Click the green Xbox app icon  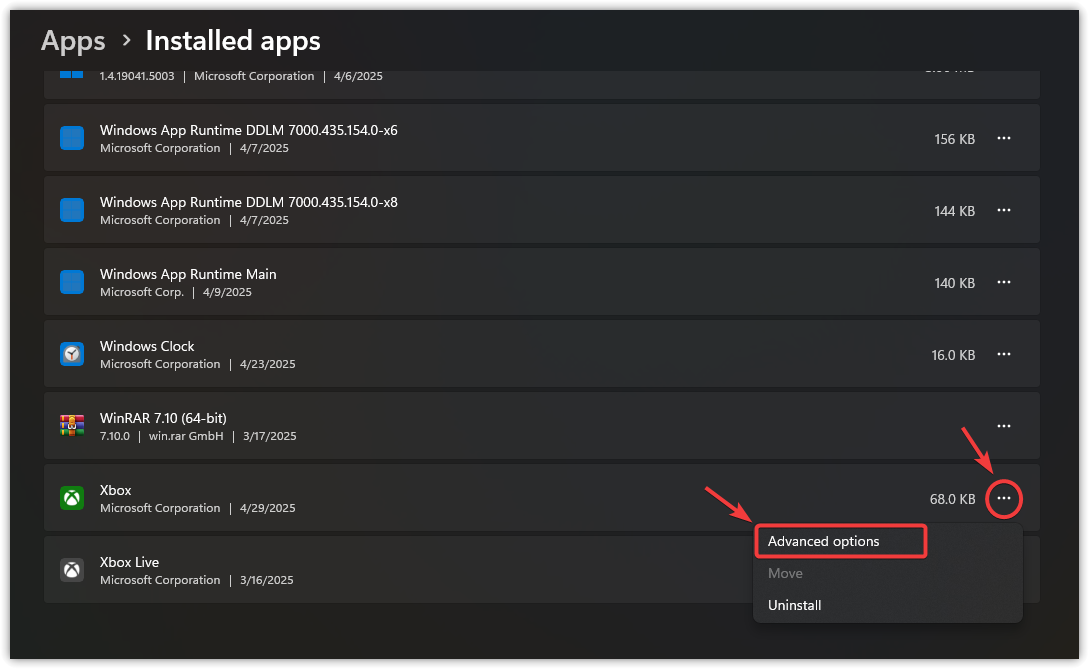click(x=72, y=498)
